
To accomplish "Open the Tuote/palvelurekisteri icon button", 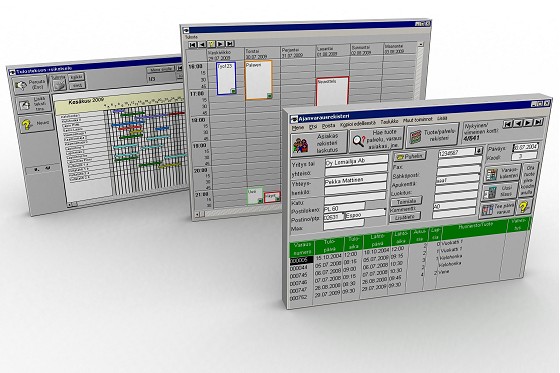I will [x=432, y=135].
